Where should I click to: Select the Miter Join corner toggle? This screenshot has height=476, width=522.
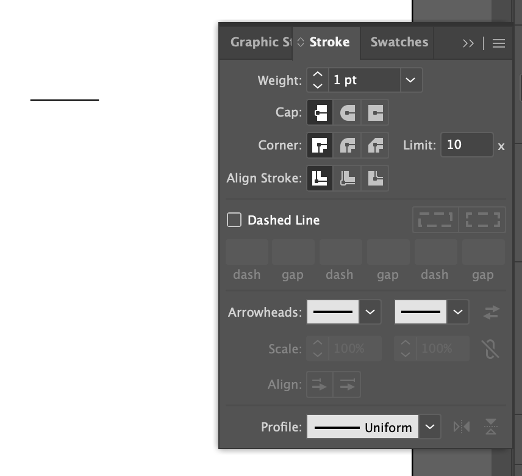pos(320,145)
